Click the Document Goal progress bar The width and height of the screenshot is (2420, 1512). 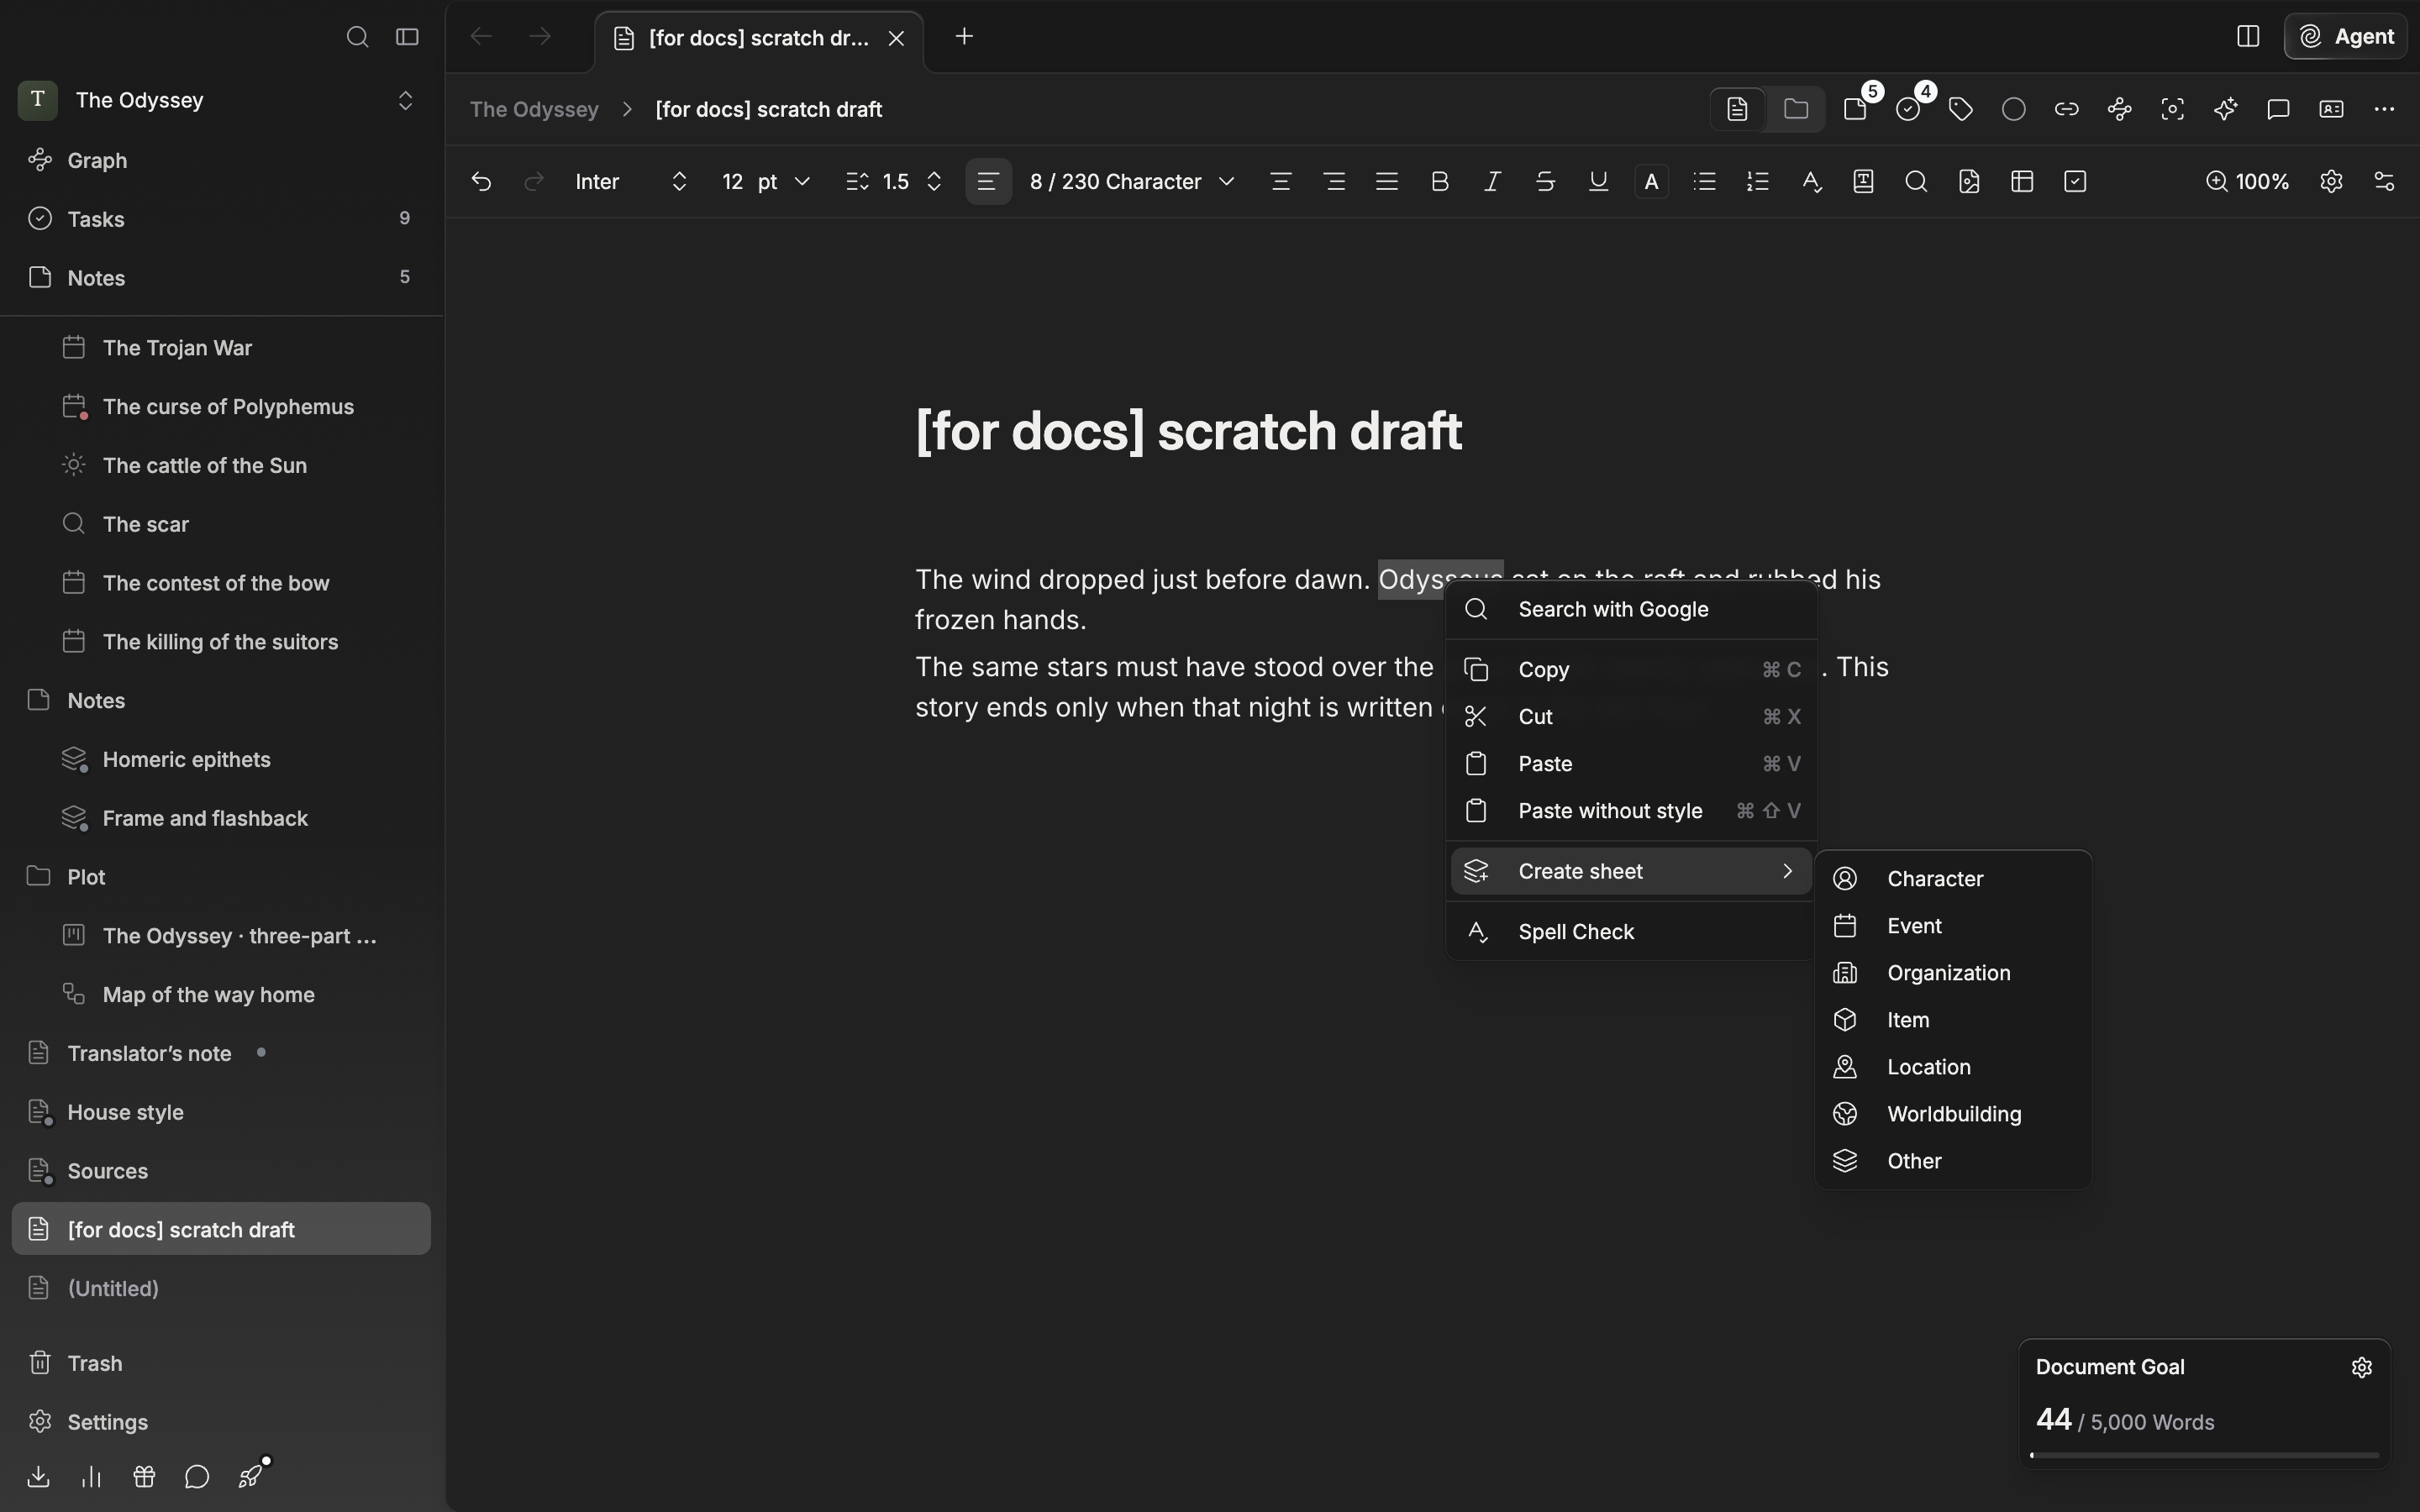pos(2205,1455)
